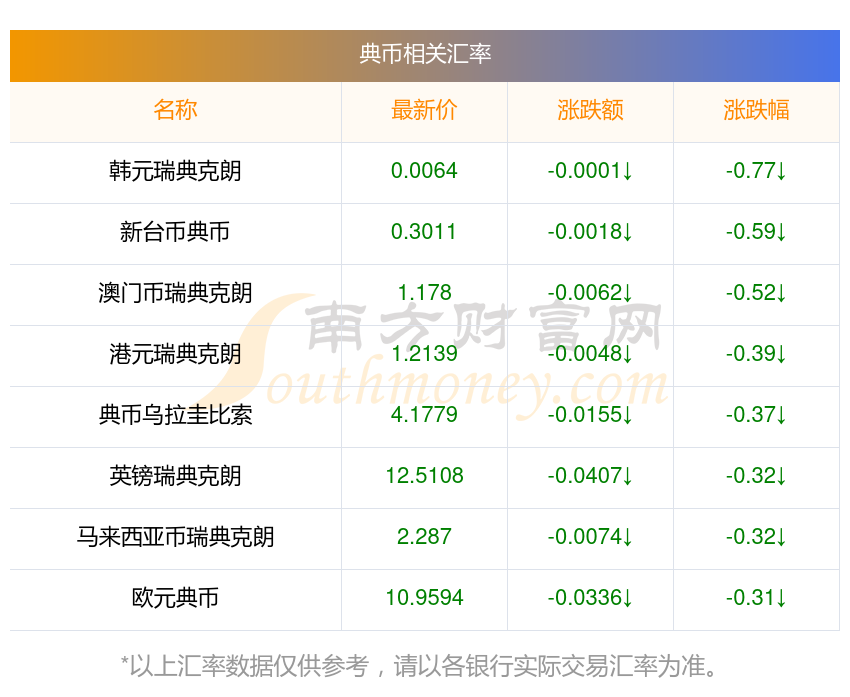The width and height of the screenshot is (850, 697).
Task: Click the -0.59↓ percent change value
Action: [x=756, y=232]
